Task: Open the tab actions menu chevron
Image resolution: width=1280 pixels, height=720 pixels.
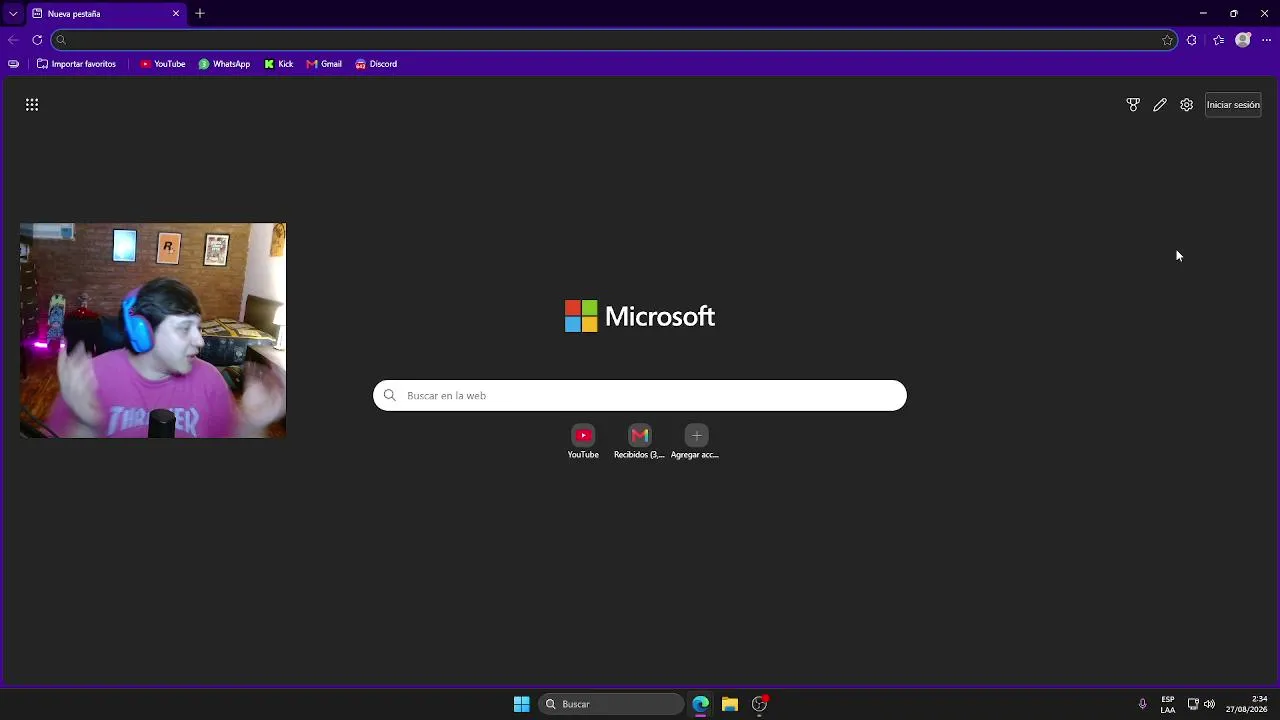Action: click(x=13, y=14)
